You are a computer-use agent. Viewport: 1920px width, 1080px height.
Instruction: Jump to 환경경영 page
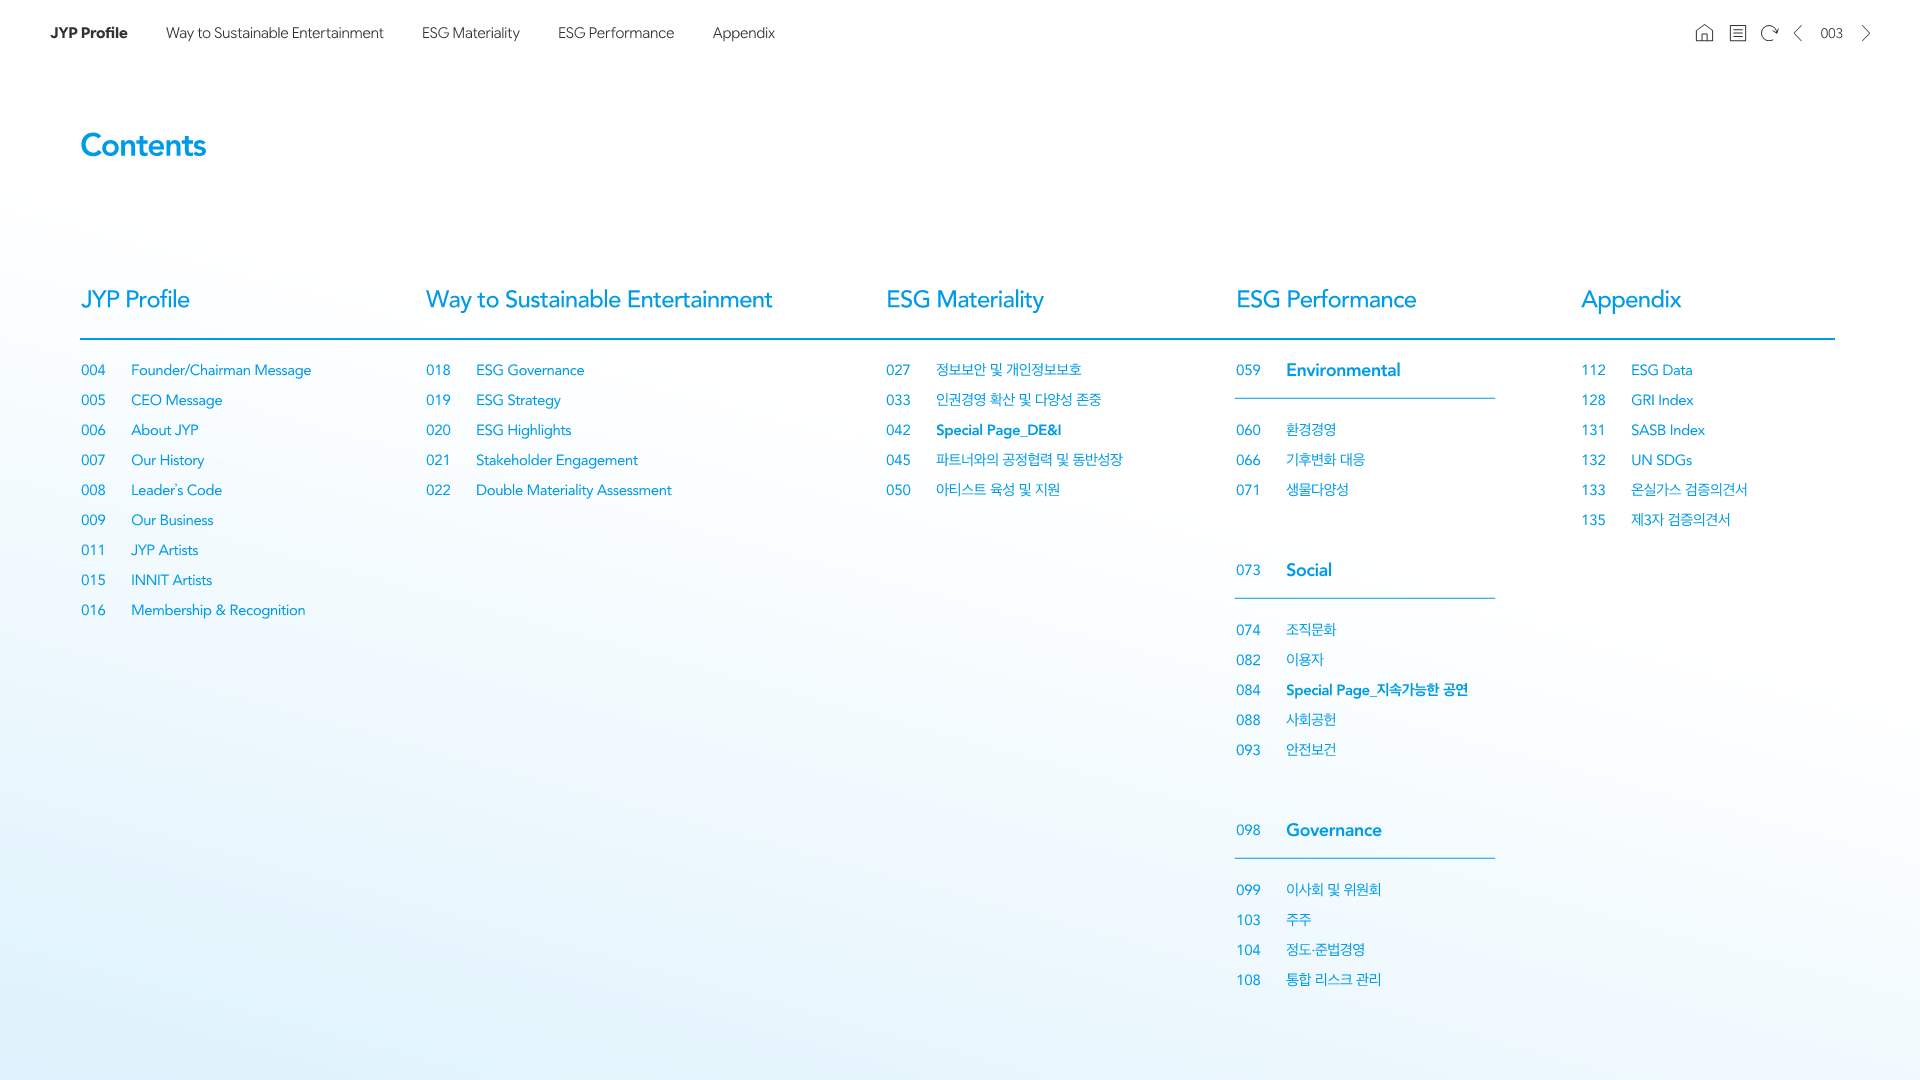(1311, 430)
